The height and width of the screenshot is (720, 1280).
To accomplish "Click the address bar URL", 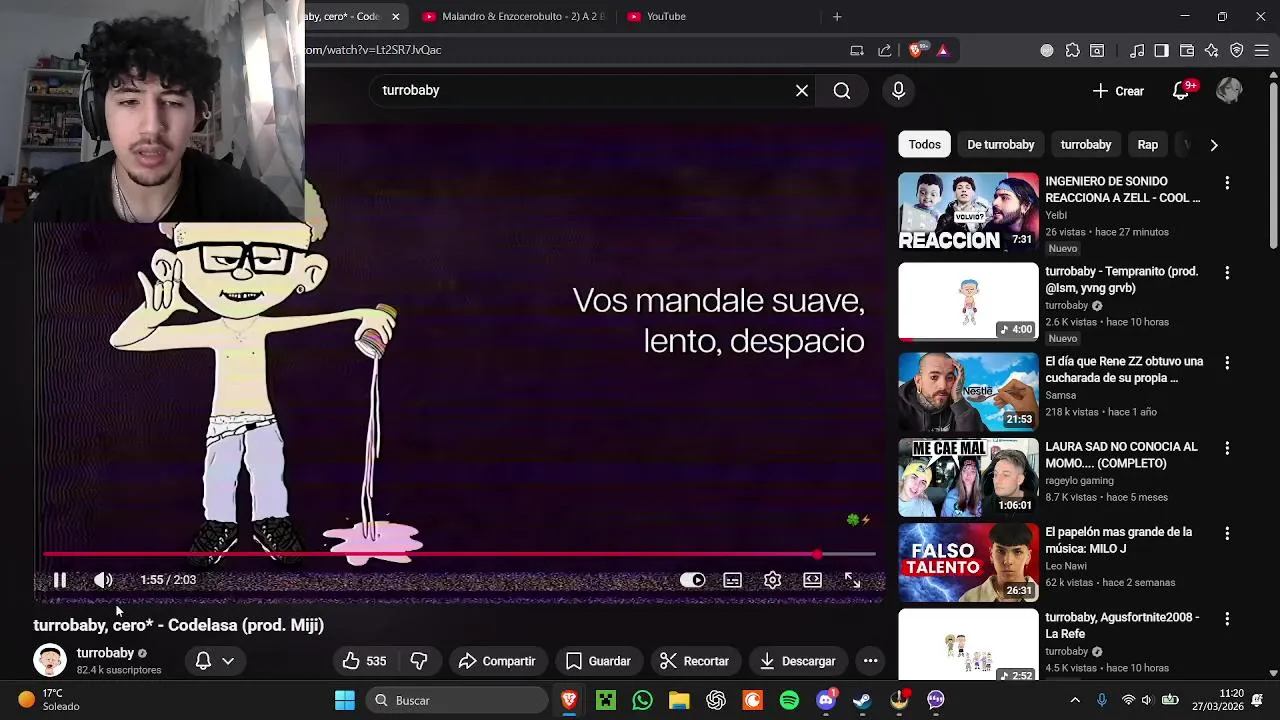I will pos(373,50).
